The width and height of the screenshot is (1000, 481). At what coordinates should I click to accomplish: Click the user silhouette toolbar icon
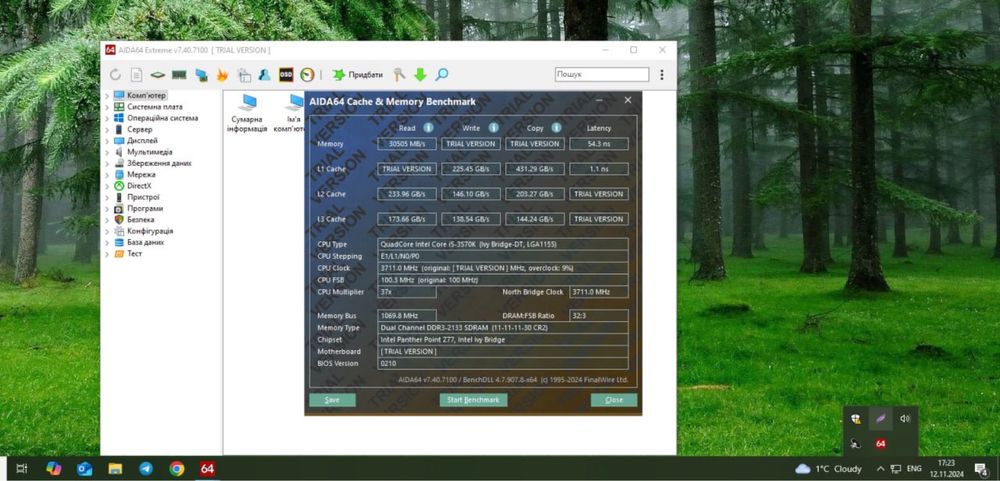click(265, 75)
